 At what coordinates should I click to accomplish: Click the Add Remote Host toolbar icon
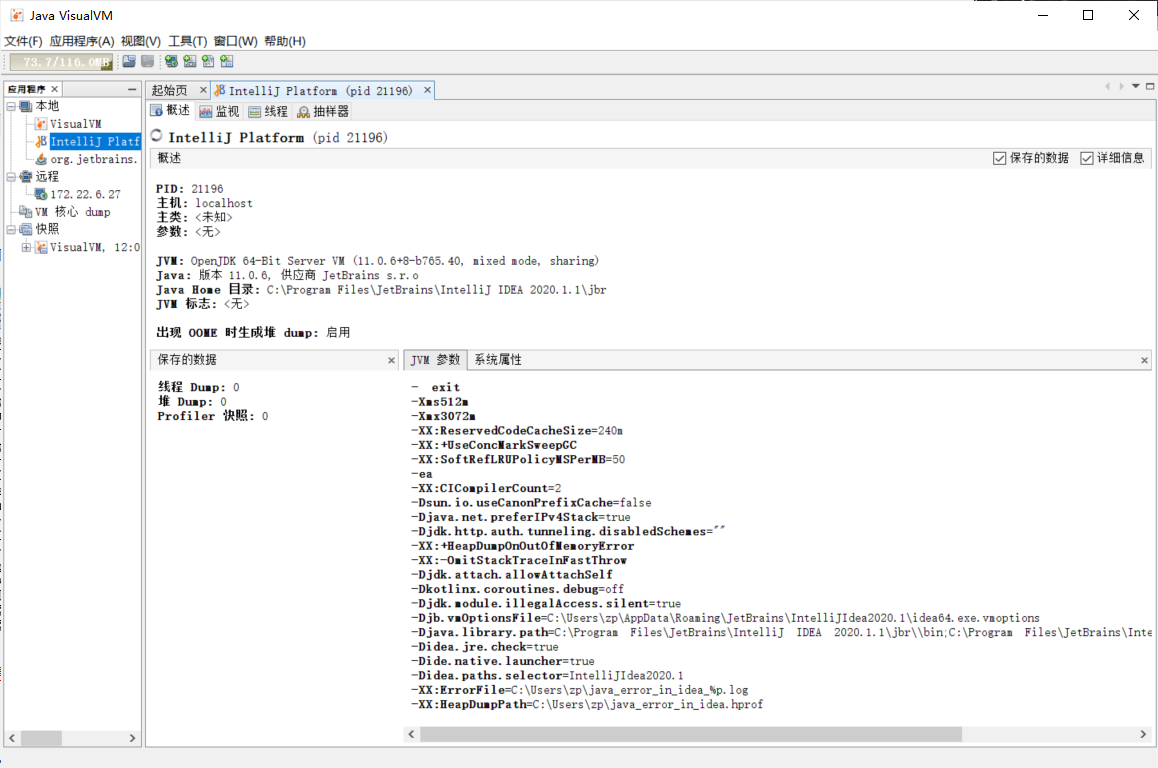(171, 61)
